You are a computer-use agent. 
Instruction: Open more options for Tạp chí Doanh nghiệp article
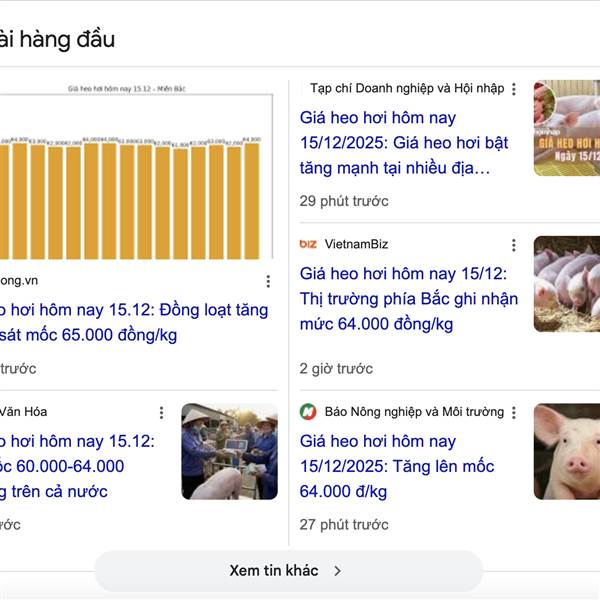(514, 89)
